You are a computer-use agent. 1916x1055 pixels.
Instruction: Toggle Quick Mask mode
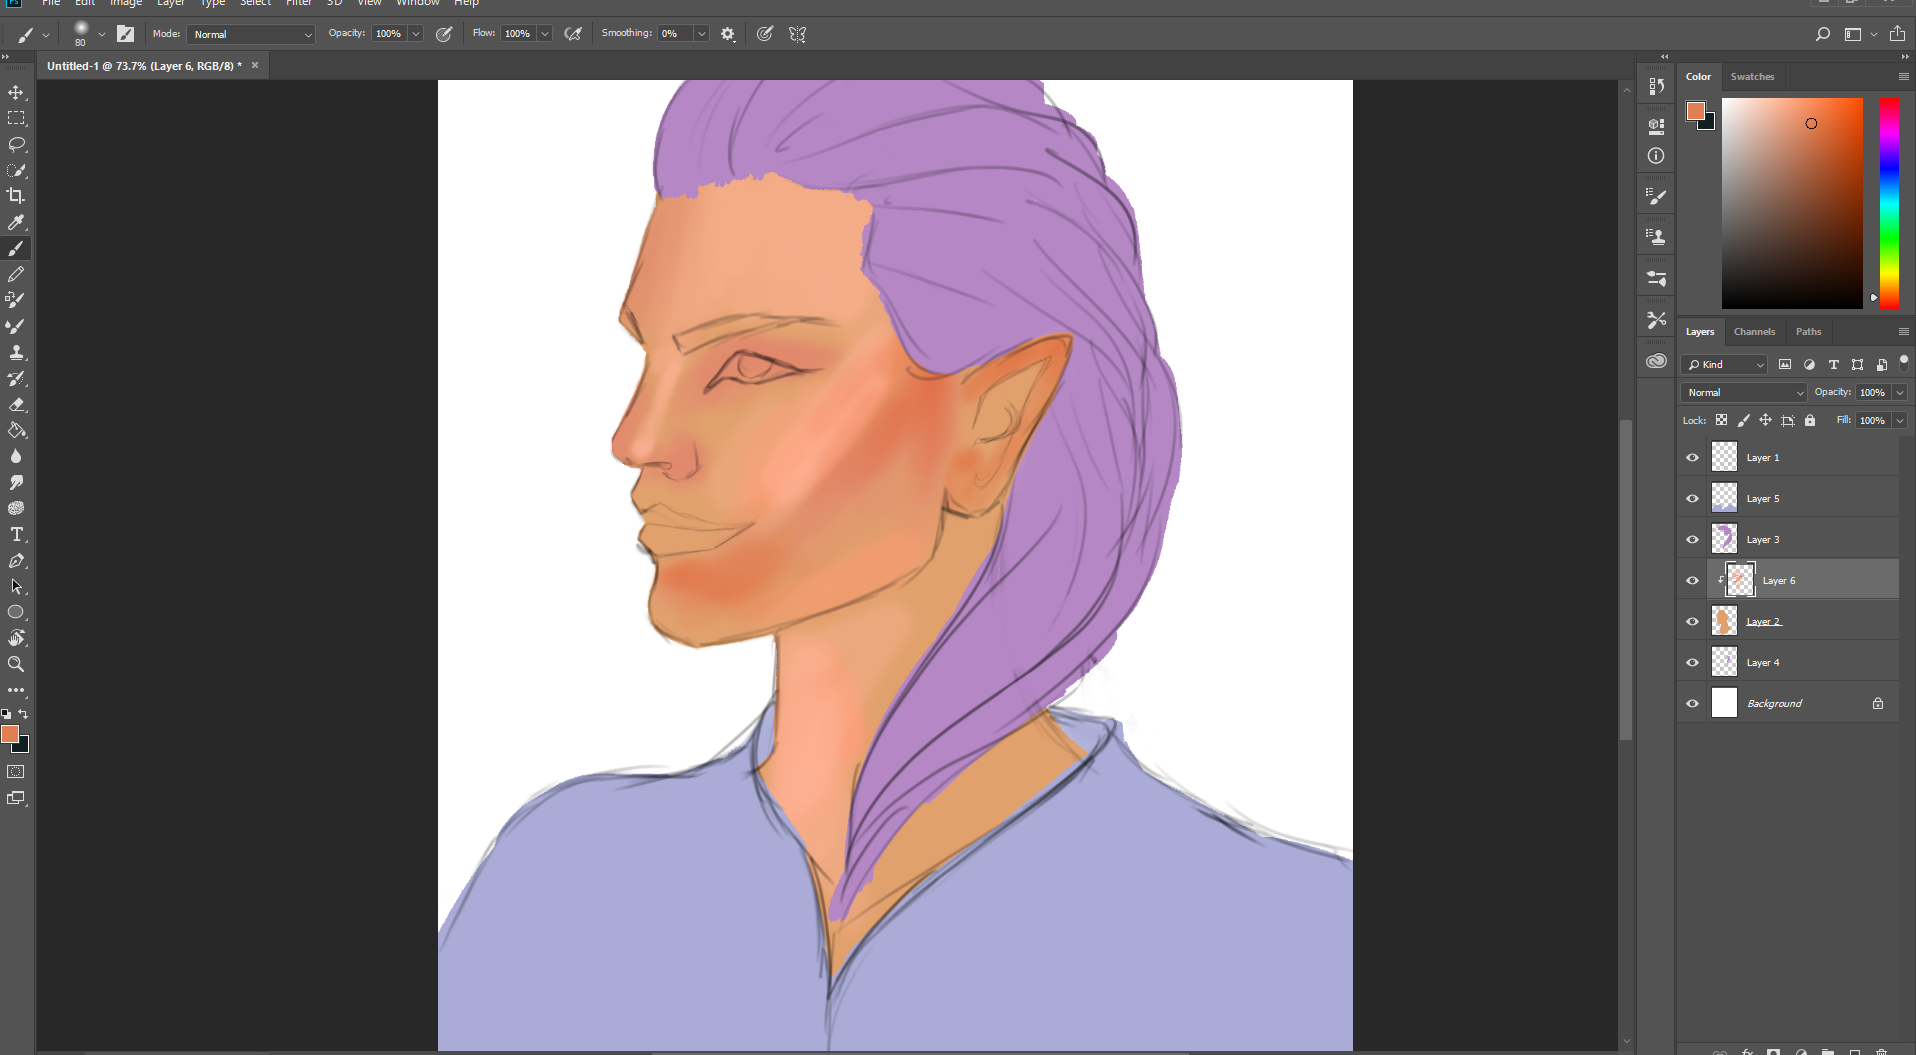point(16,772)
